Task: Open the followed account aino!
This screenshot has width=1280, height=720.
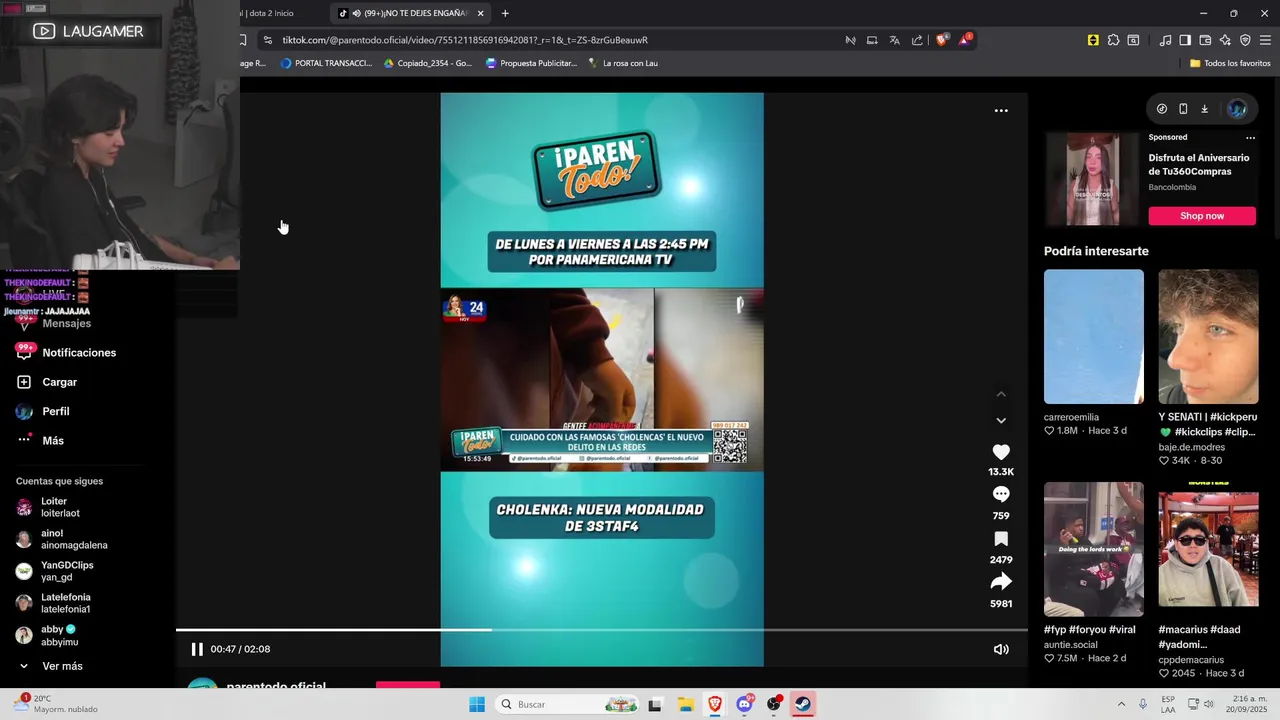Action: click(61, 539)
